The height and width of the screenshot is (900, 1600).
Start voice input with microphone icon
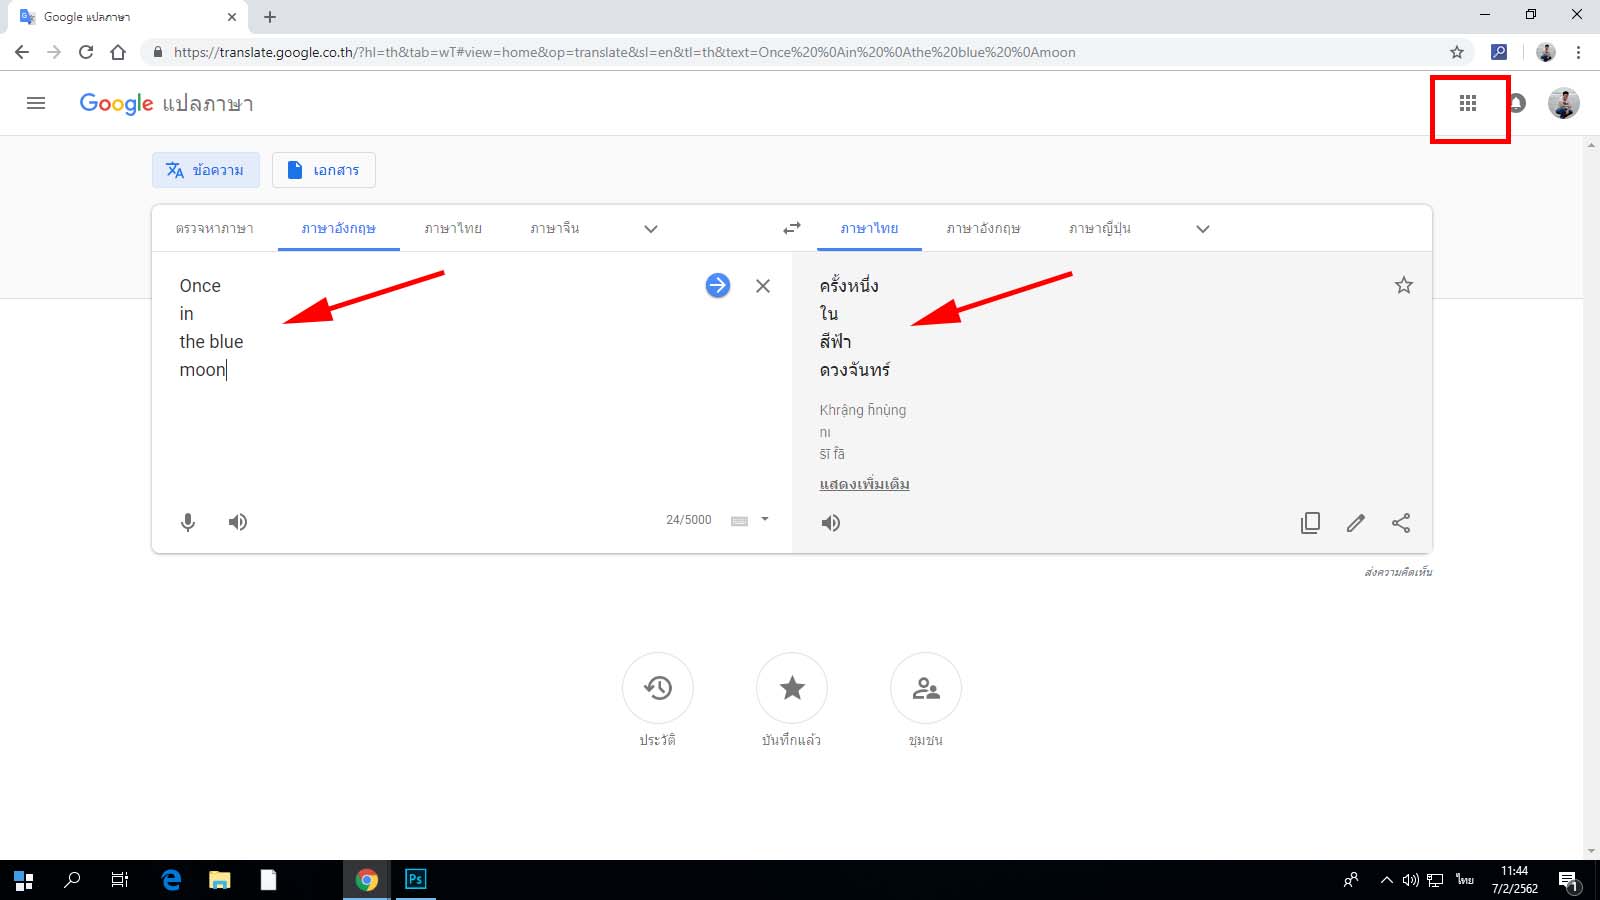coord(188,522)
